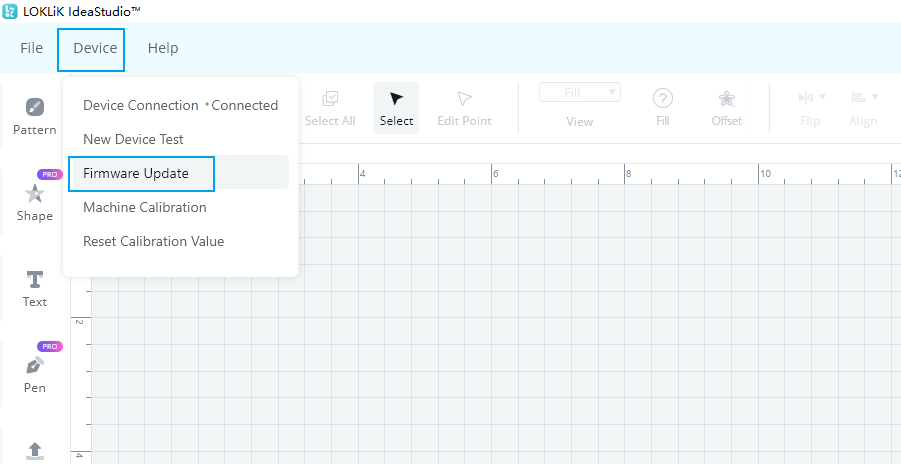
Task: Click the LOKLiK IdeaStudio app logo
Action: [10, 11]
